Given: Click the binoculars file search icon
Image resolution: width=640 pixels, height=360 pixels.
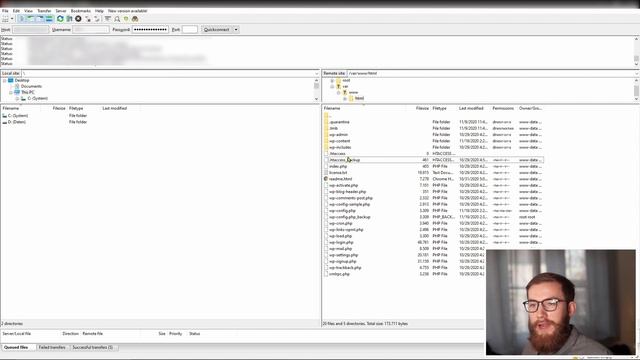Looking at the screenshot, I should (135, 19).
